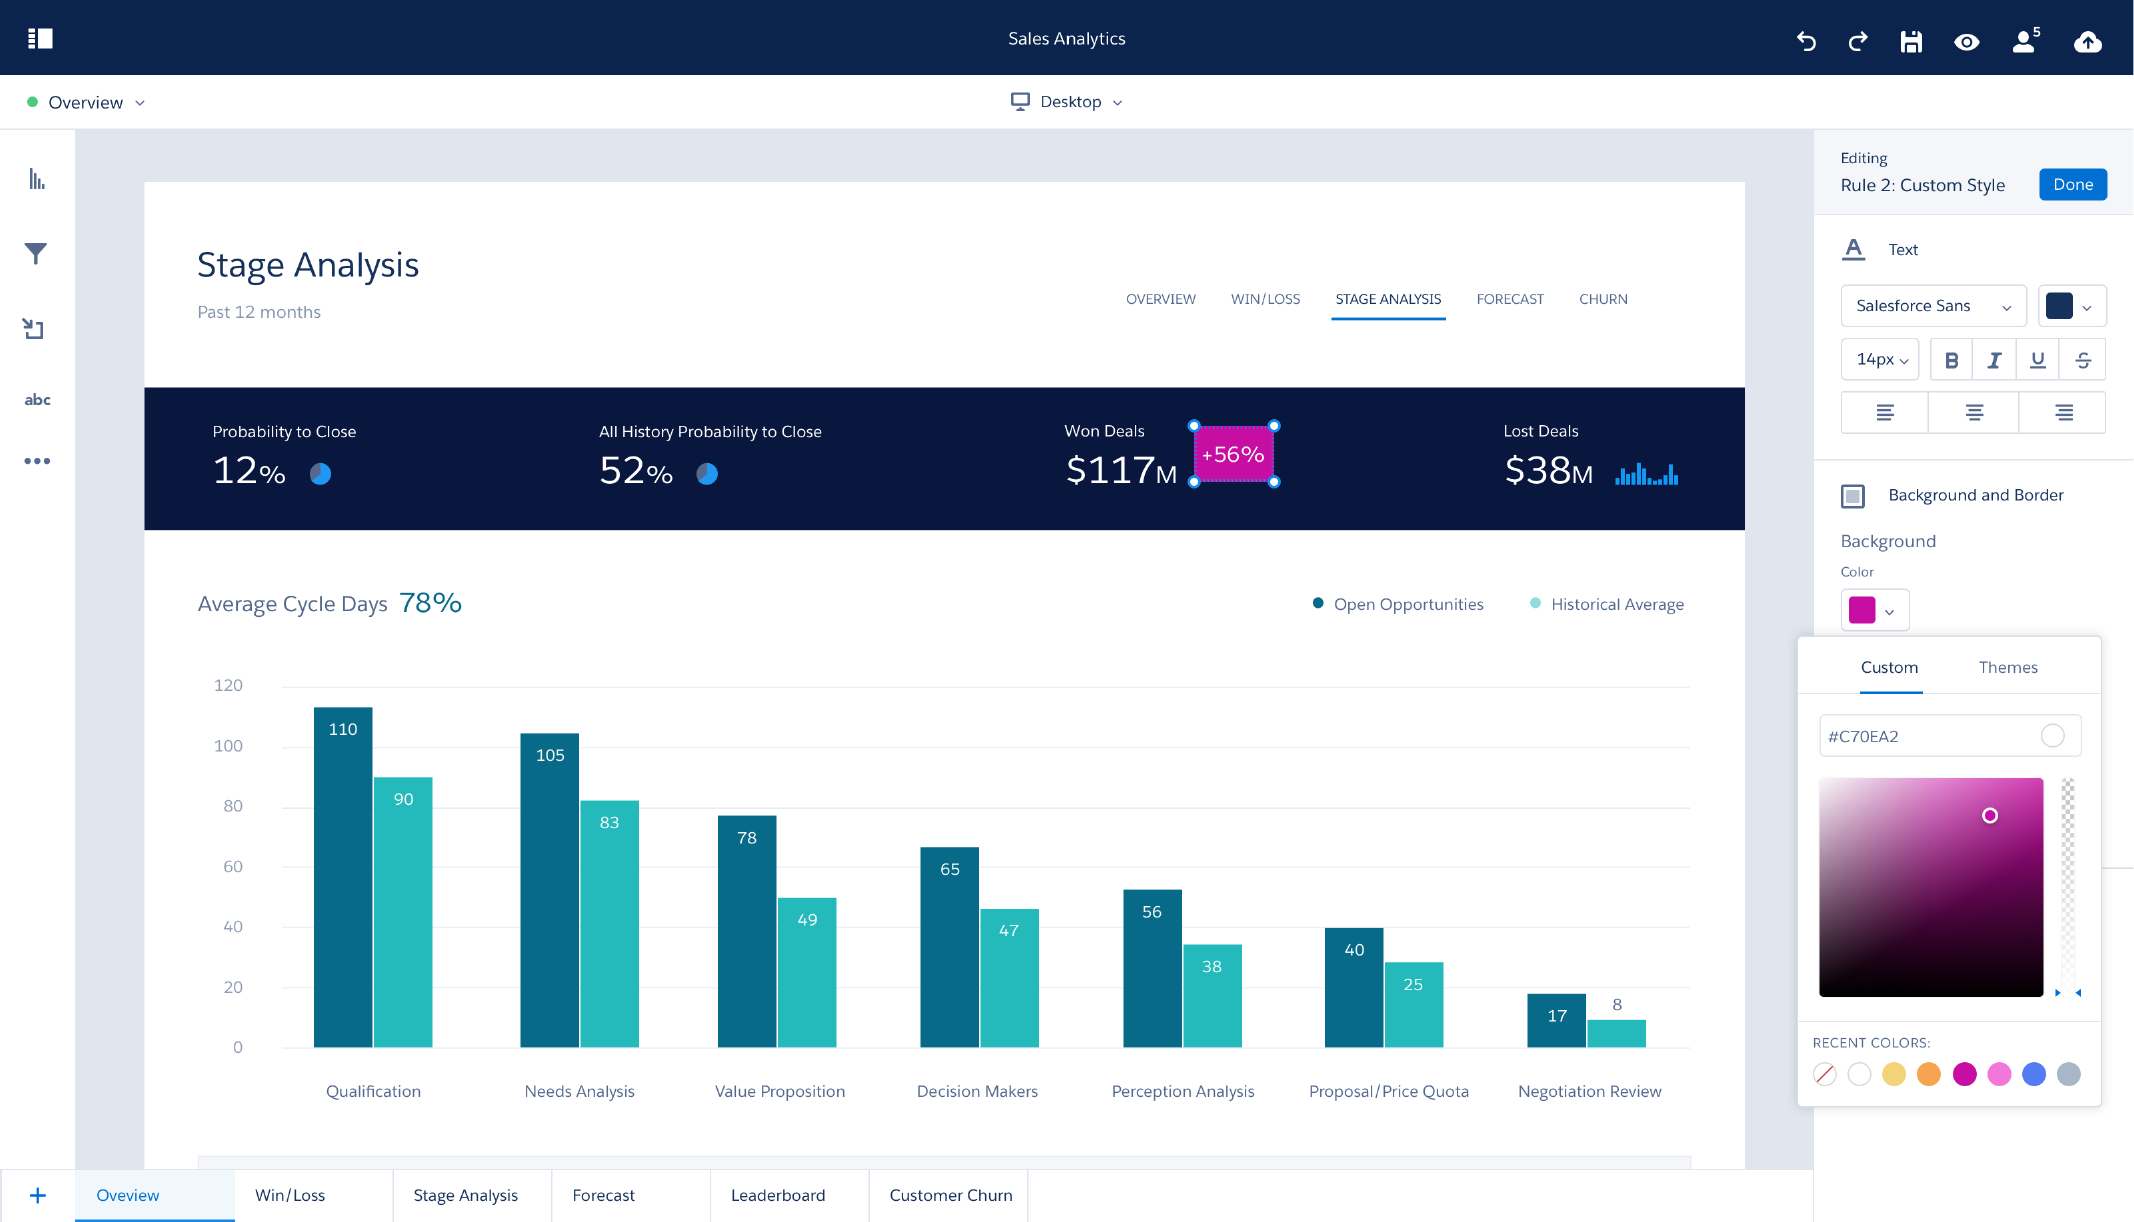Select the magenta recent color swatch
2134x1222 pixels.
[x=1964, y=1074]
